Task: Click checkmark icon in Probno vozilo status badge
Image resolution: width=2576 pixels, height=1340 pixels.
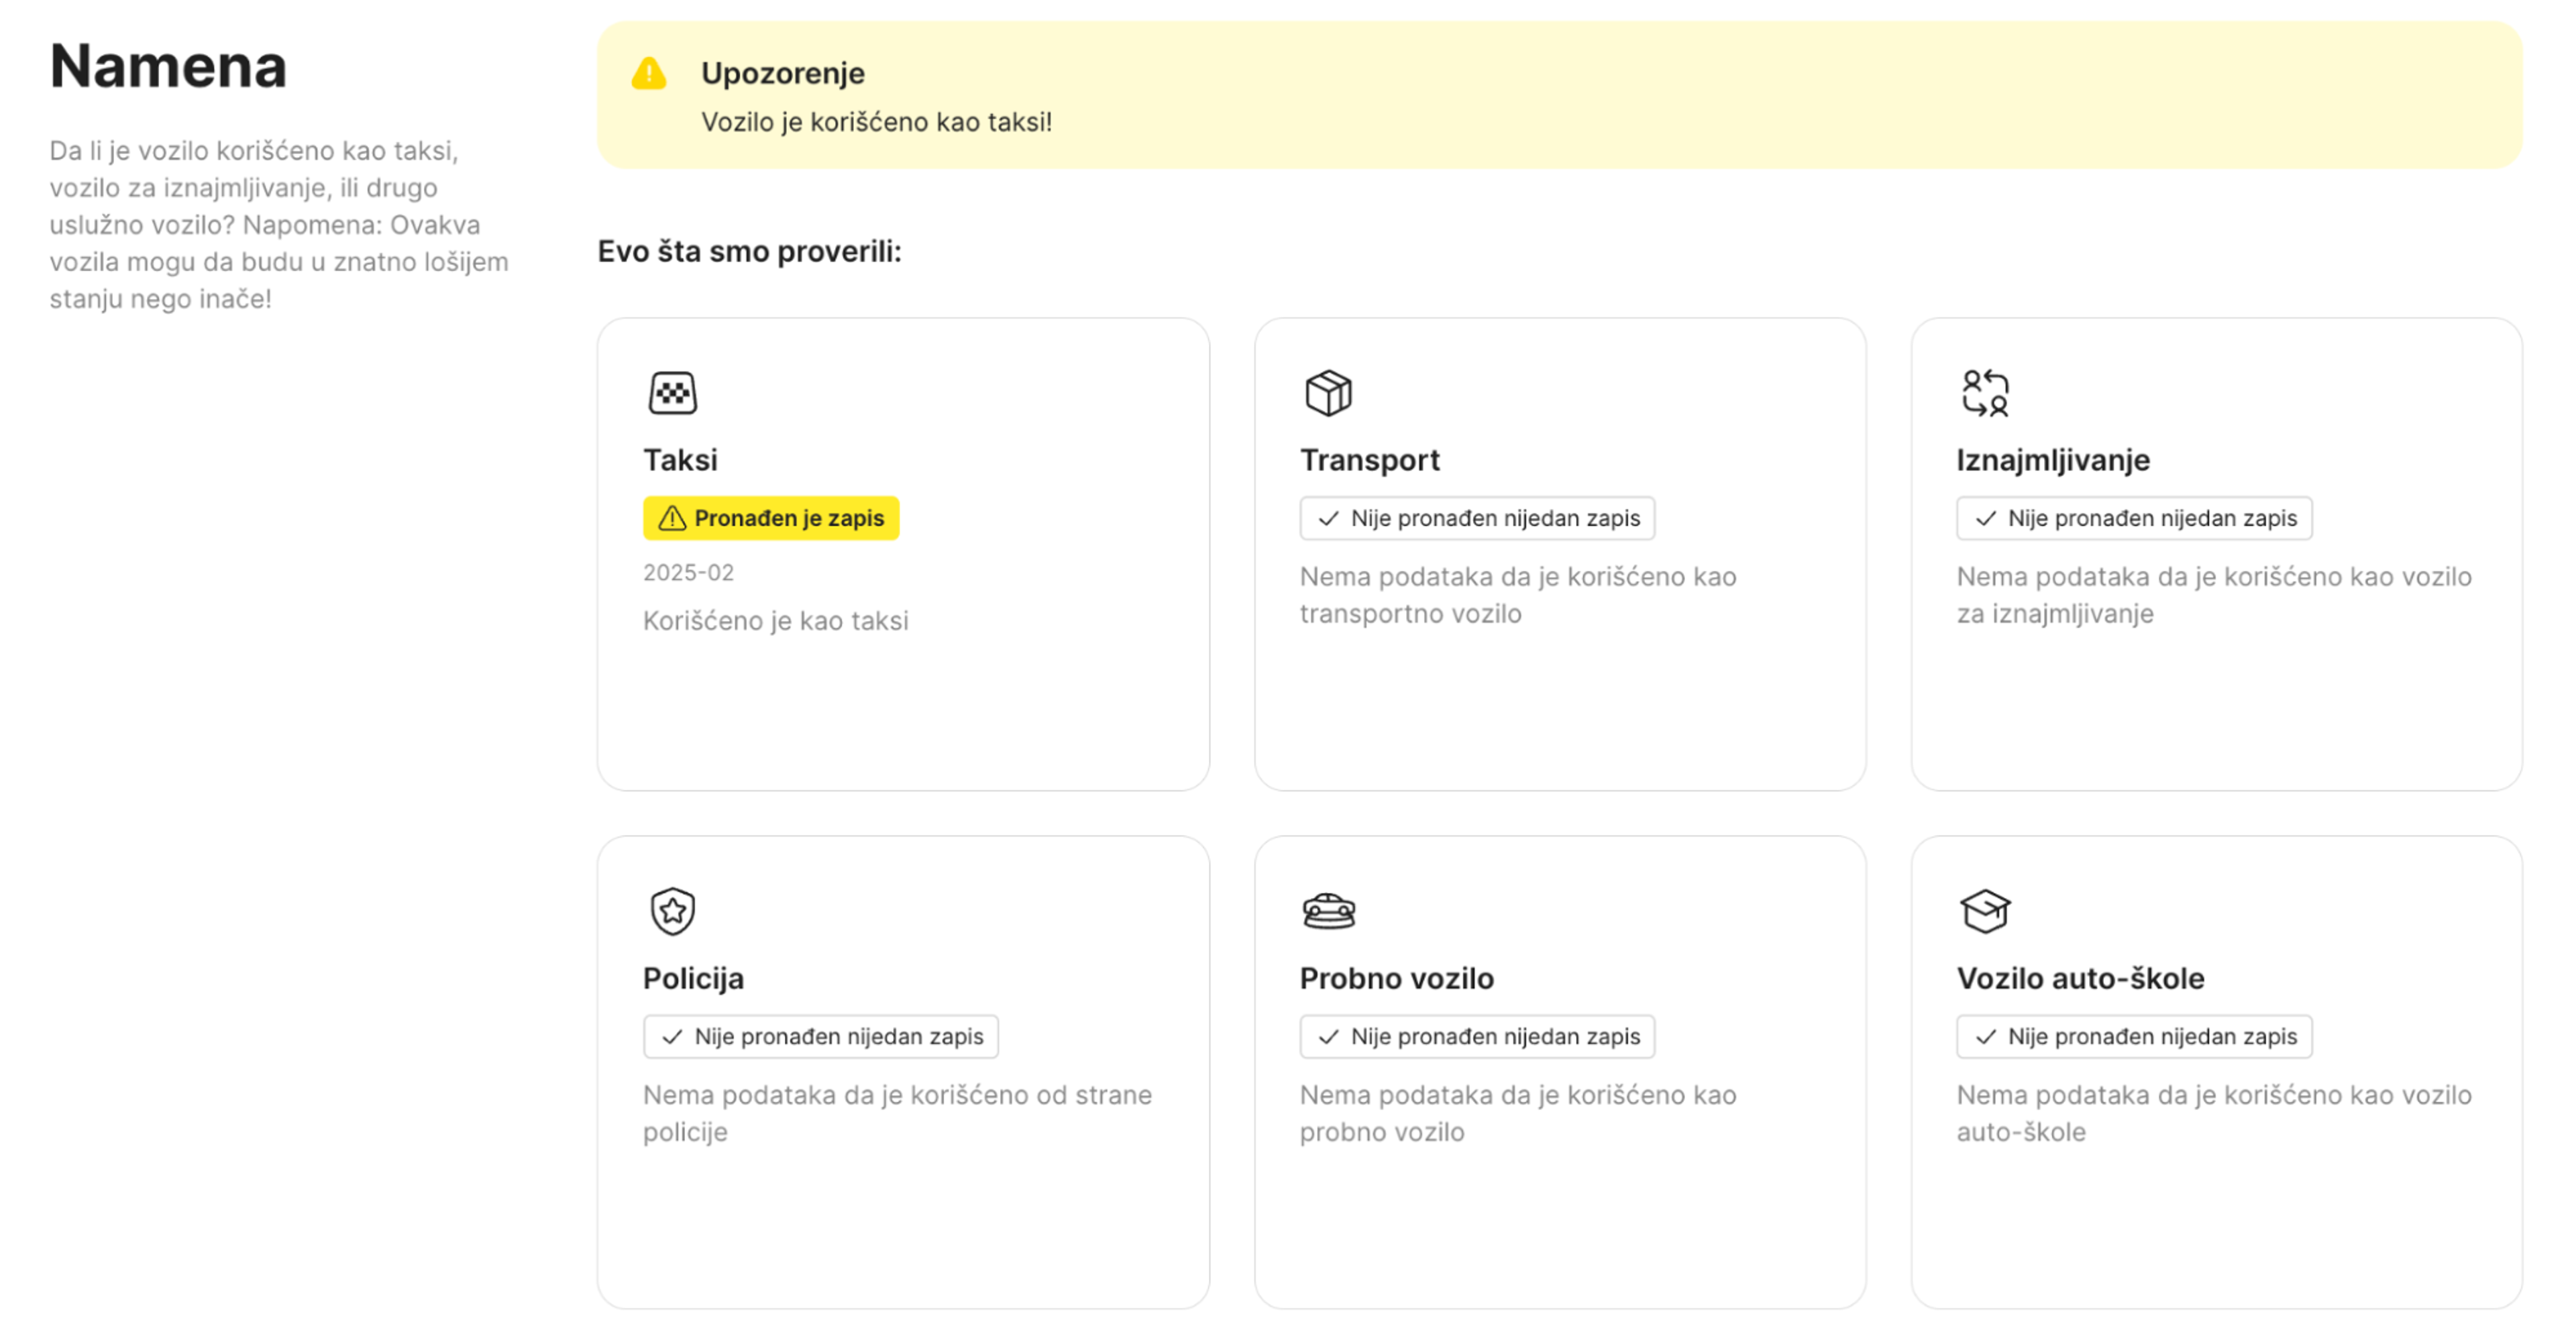Action: point(1328,1036)
